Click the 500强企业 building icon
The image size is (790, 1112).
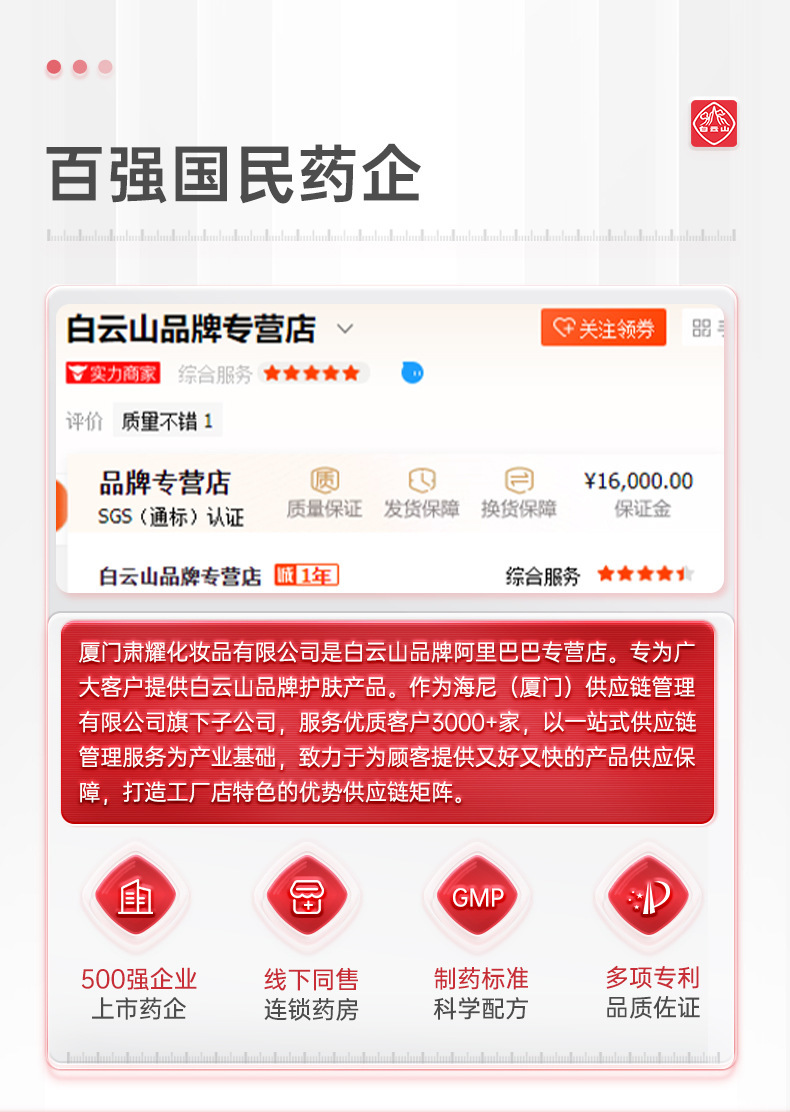tap(135, 896)
